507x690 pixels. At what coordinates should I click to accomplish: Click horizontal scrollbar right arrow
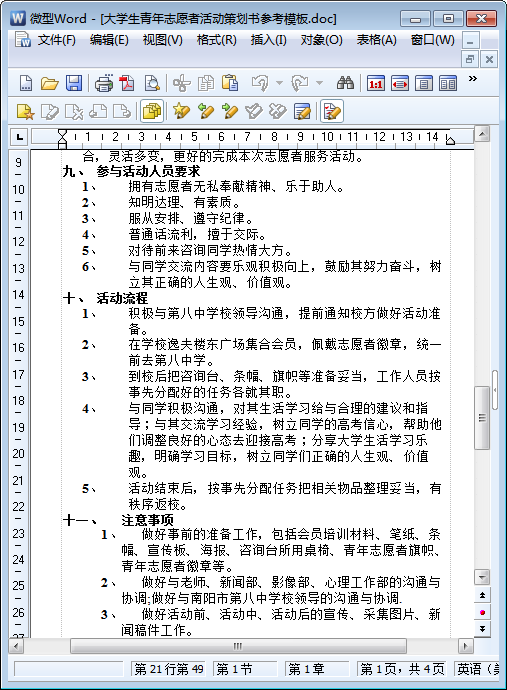pos(465,646)
